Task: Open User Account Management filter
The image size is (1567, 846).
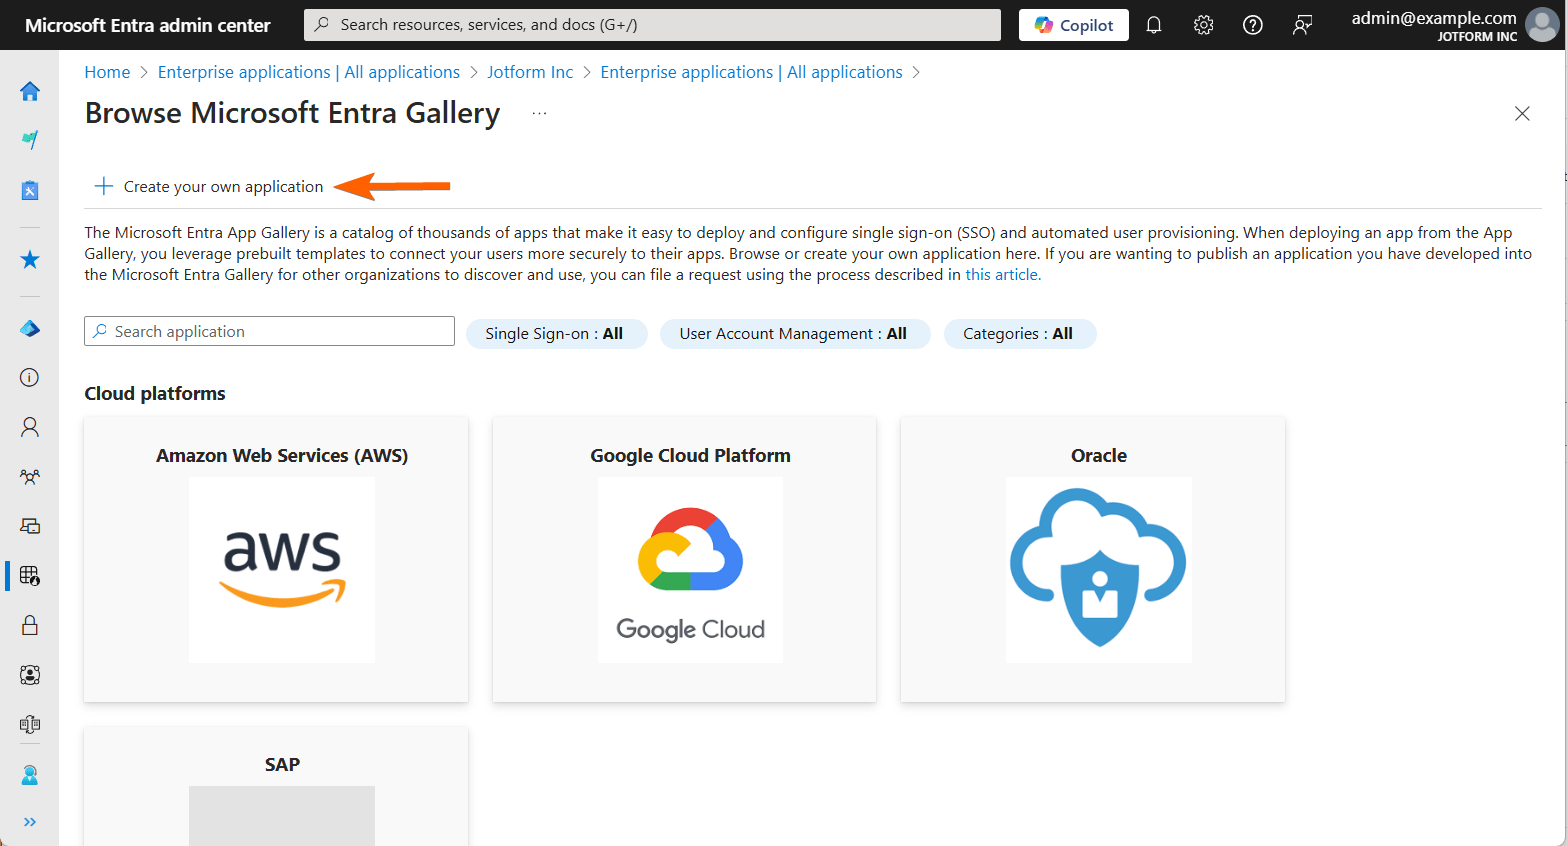Action: click(x=794, y=334)
